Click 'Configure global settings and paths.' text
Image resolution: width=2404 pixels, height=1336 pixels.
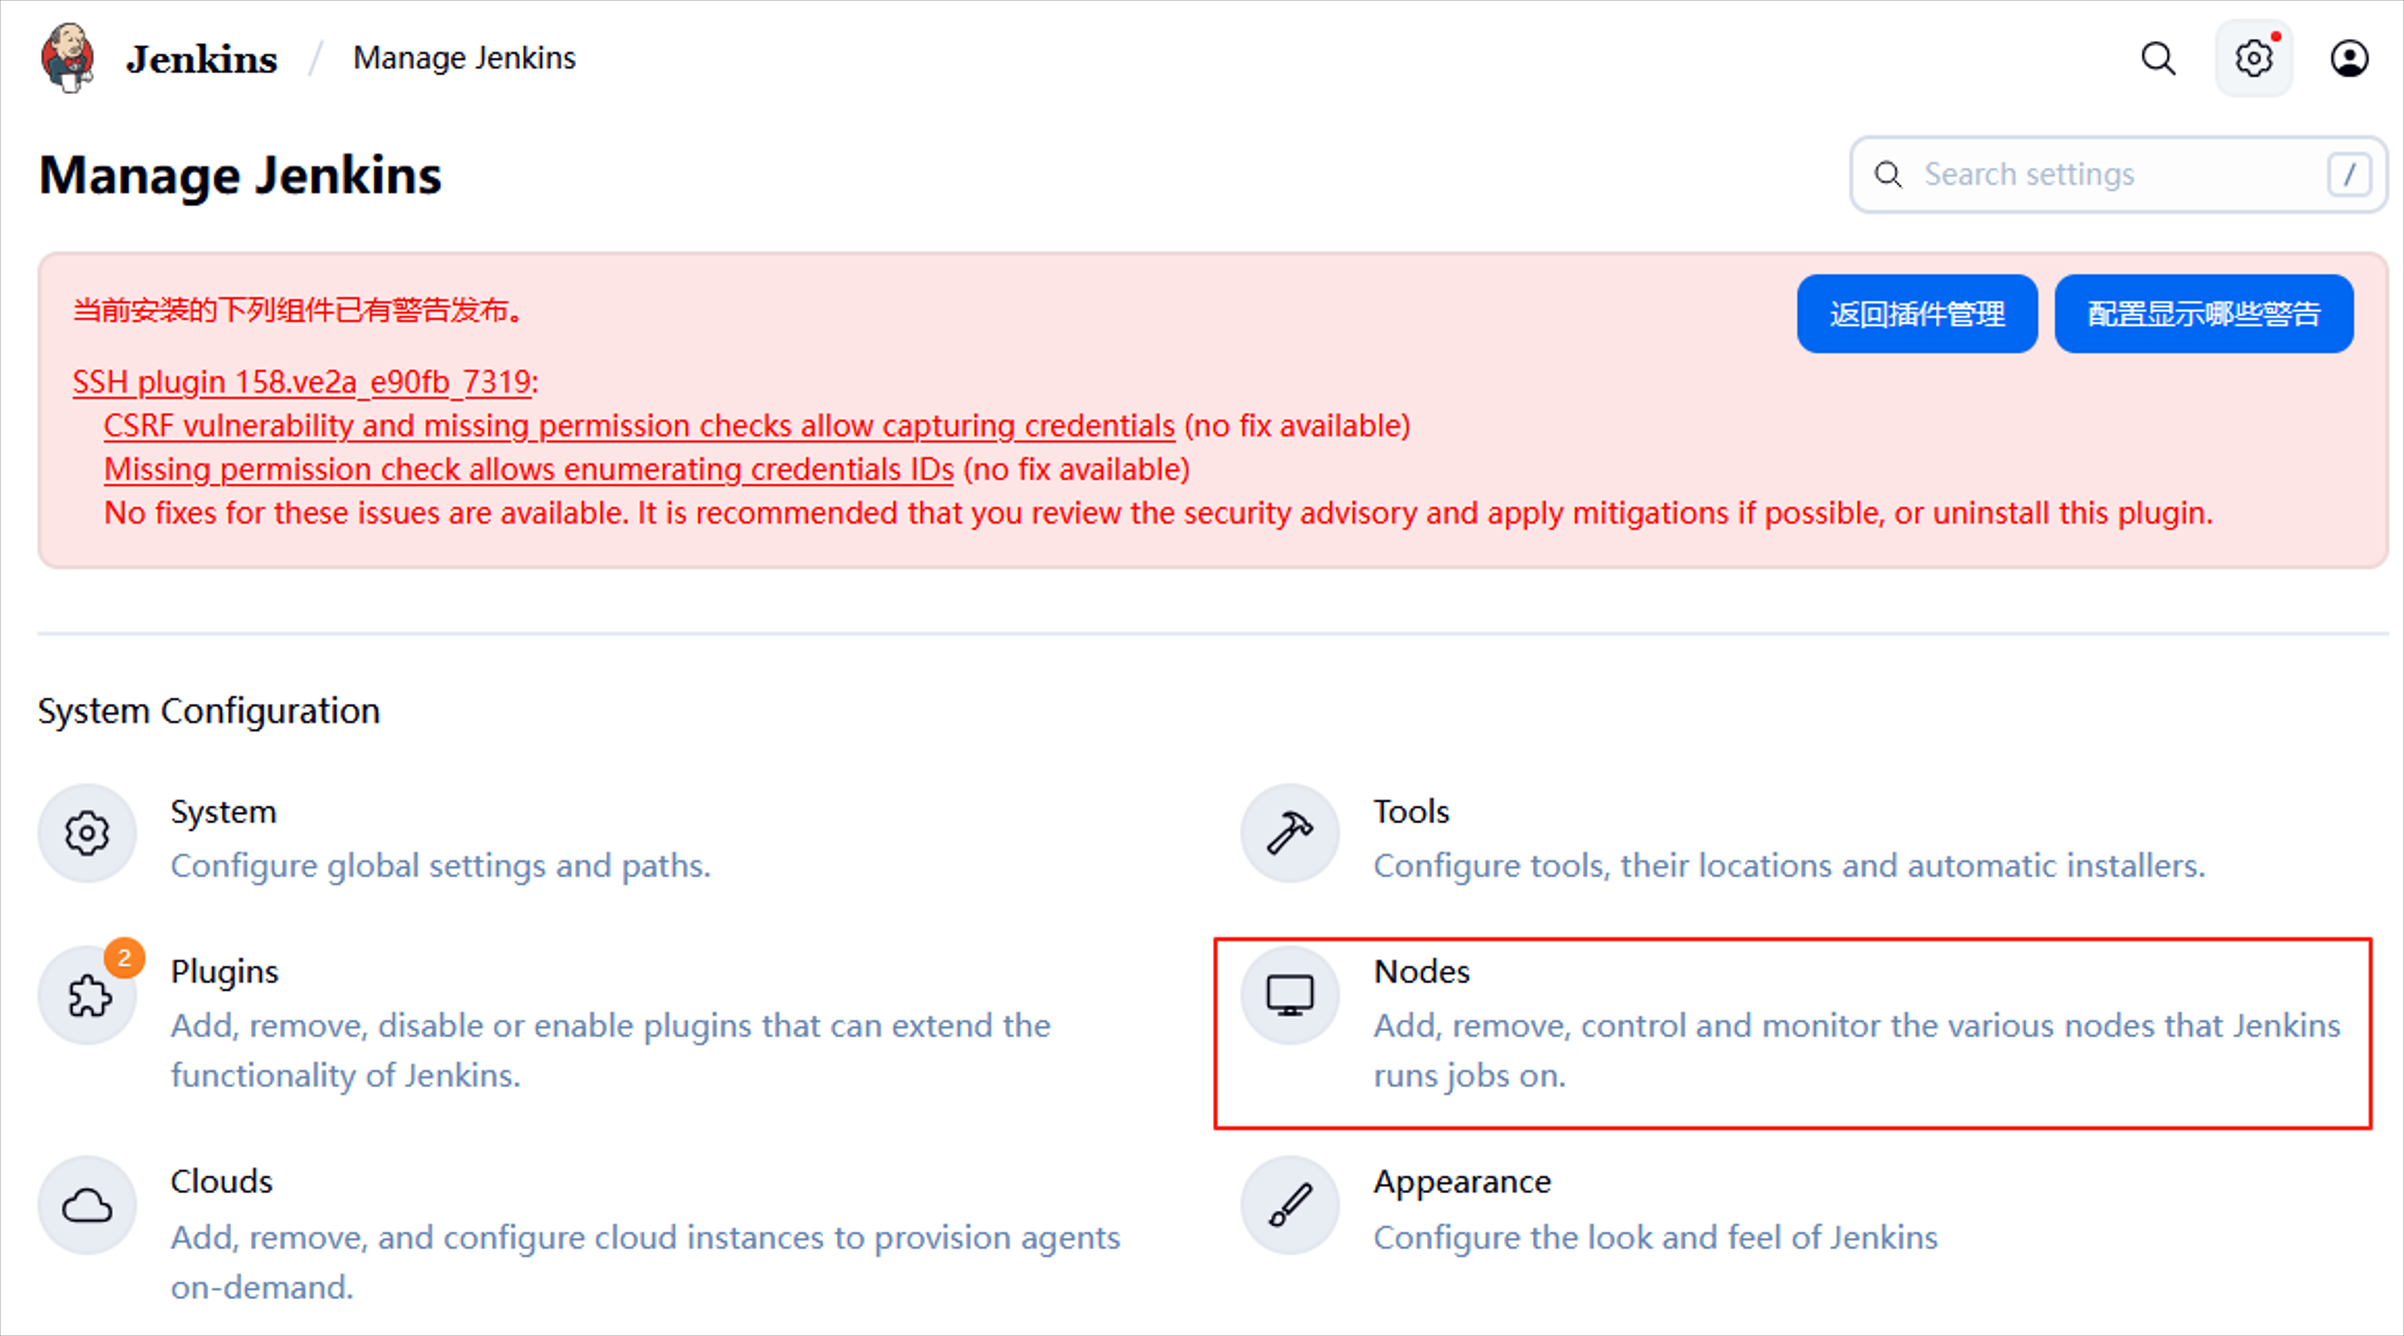[x=441, y=866]
